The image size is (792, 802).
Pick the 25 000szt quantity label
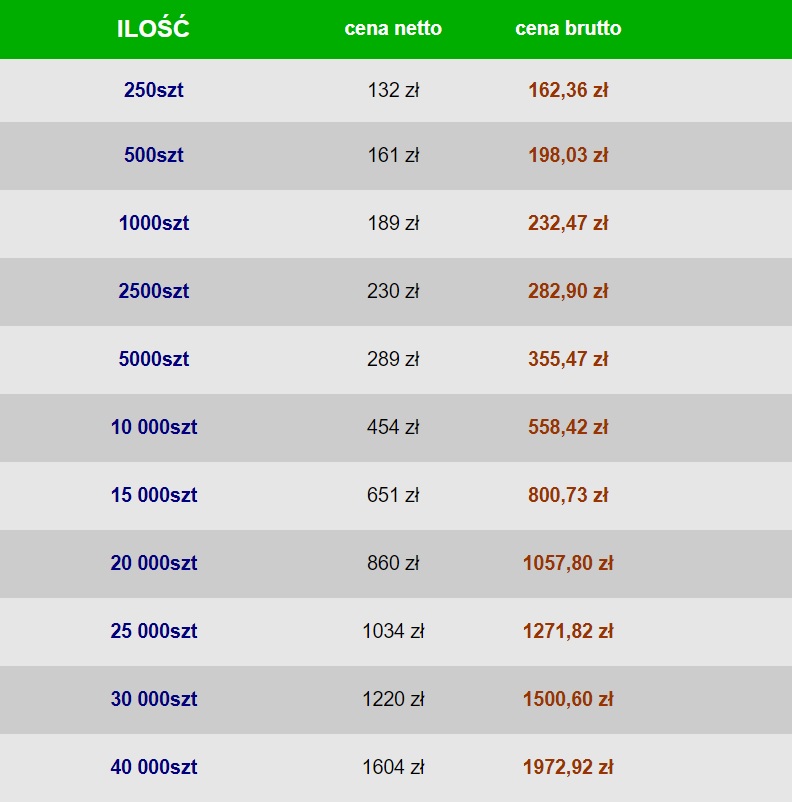click(154, 632)
